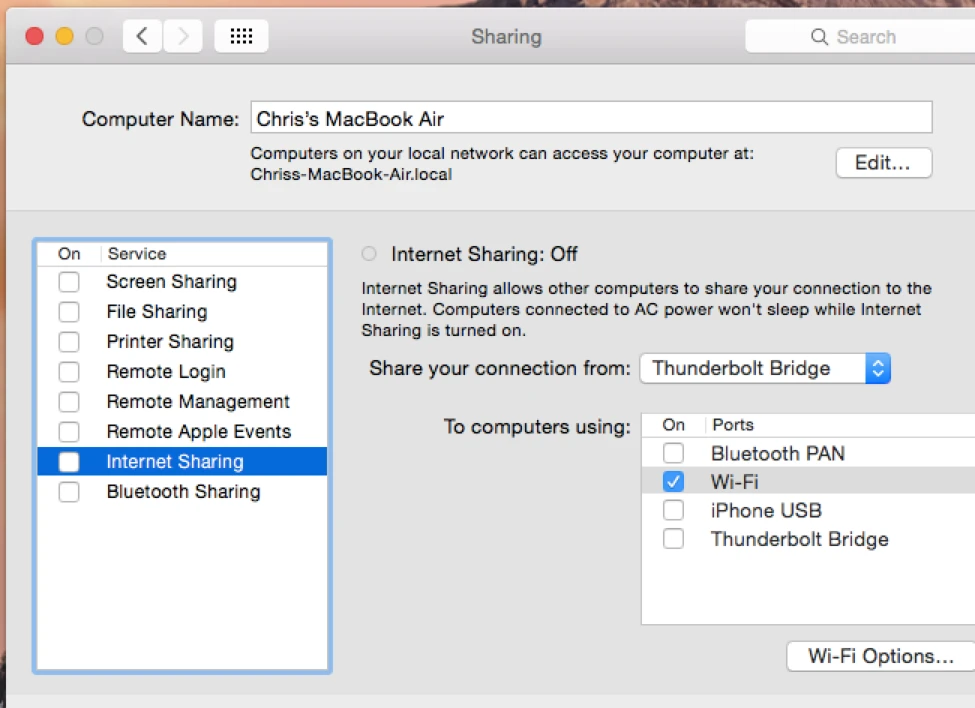Show all preferences grid icon
Viewport: 975px width, 708px height.
click(241, 37)
